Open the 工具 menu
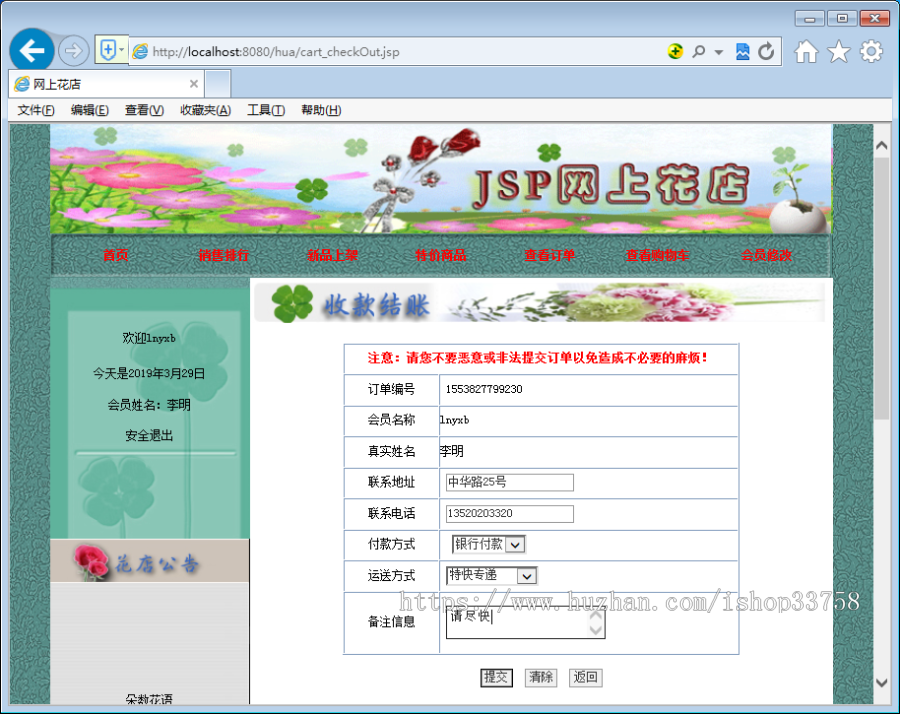Screen dimensions: 900x714 click(x=264, y=110)
